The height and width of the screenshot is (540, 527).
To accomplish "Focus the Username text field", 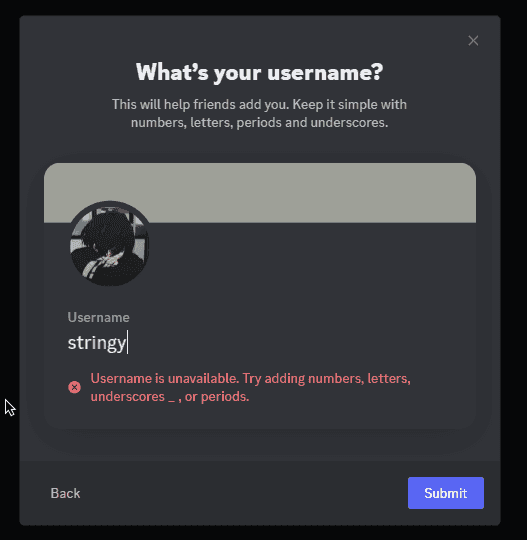I will 260,343.
